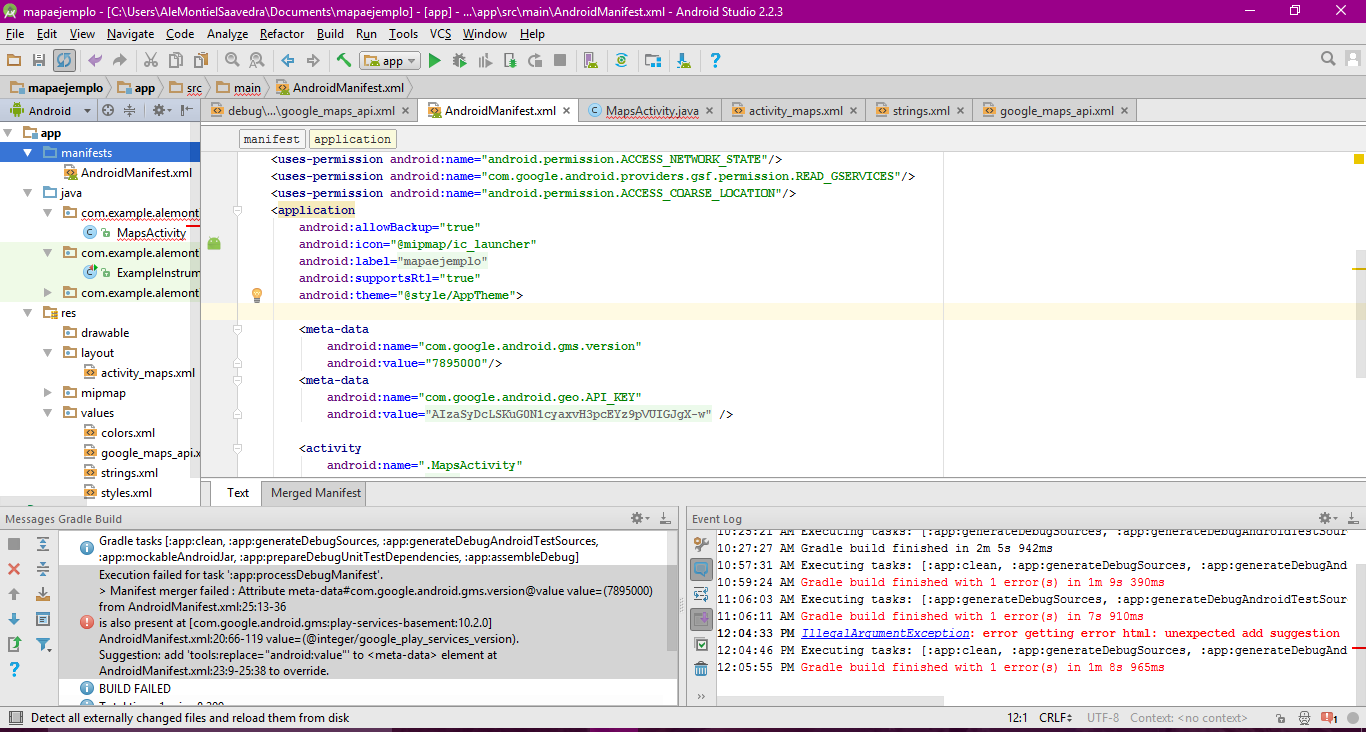Screen dimensions: 1366x732
Task: Click the Cut scissors icon
Action: 151,61
